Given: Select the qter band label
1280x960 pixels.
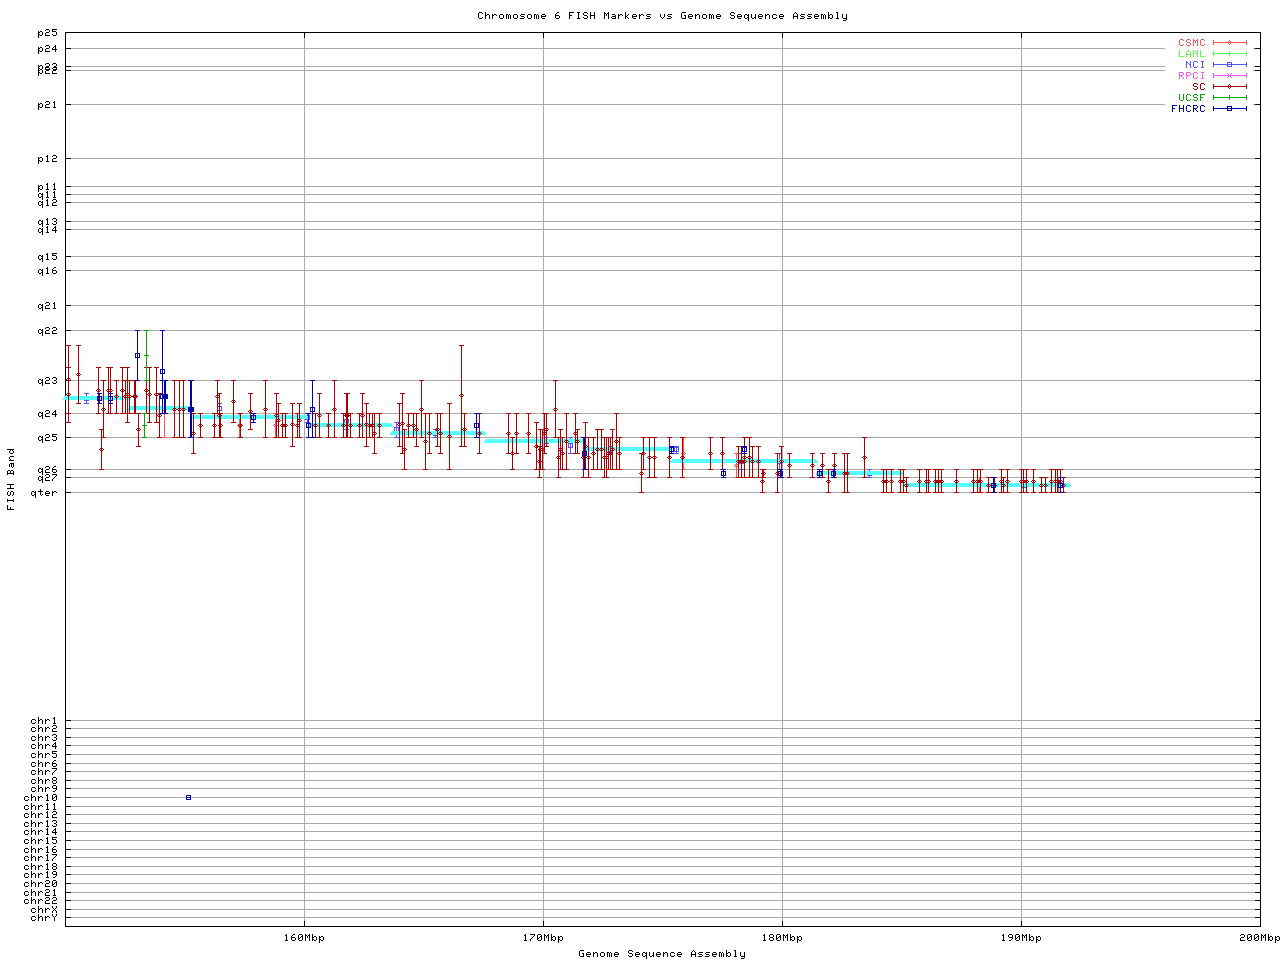Looking at the screenshot, I should coord(45,492).
